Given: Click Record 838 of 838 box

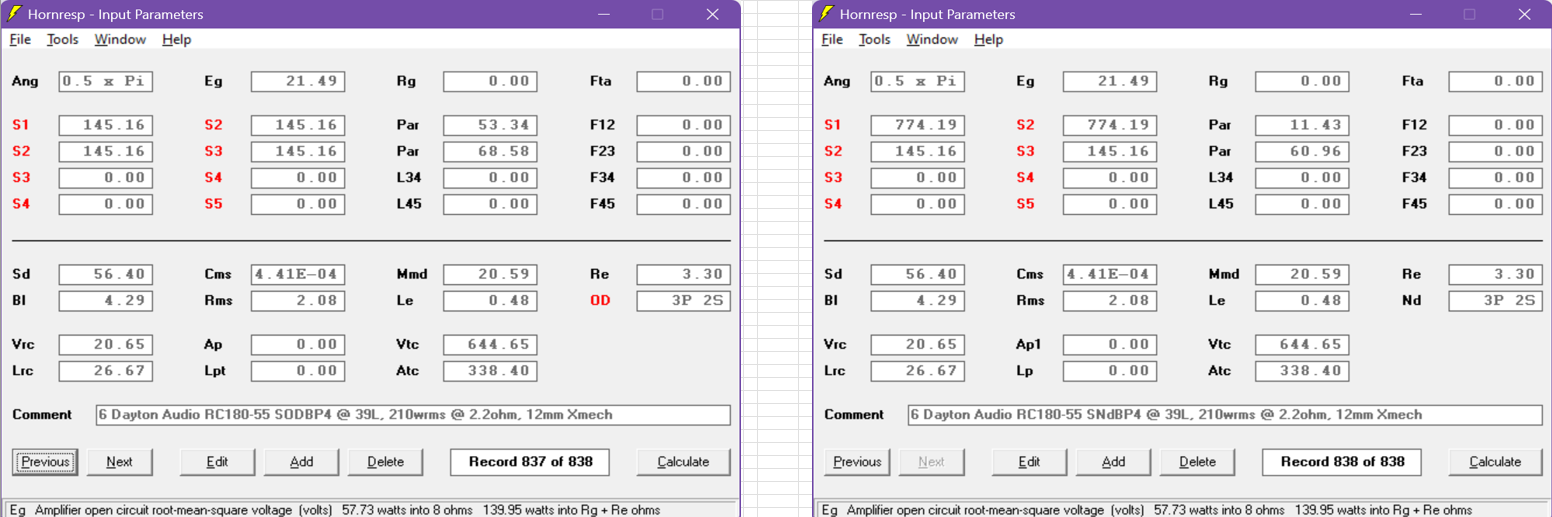Looking at the screenshot, I should click(1342, 462).
